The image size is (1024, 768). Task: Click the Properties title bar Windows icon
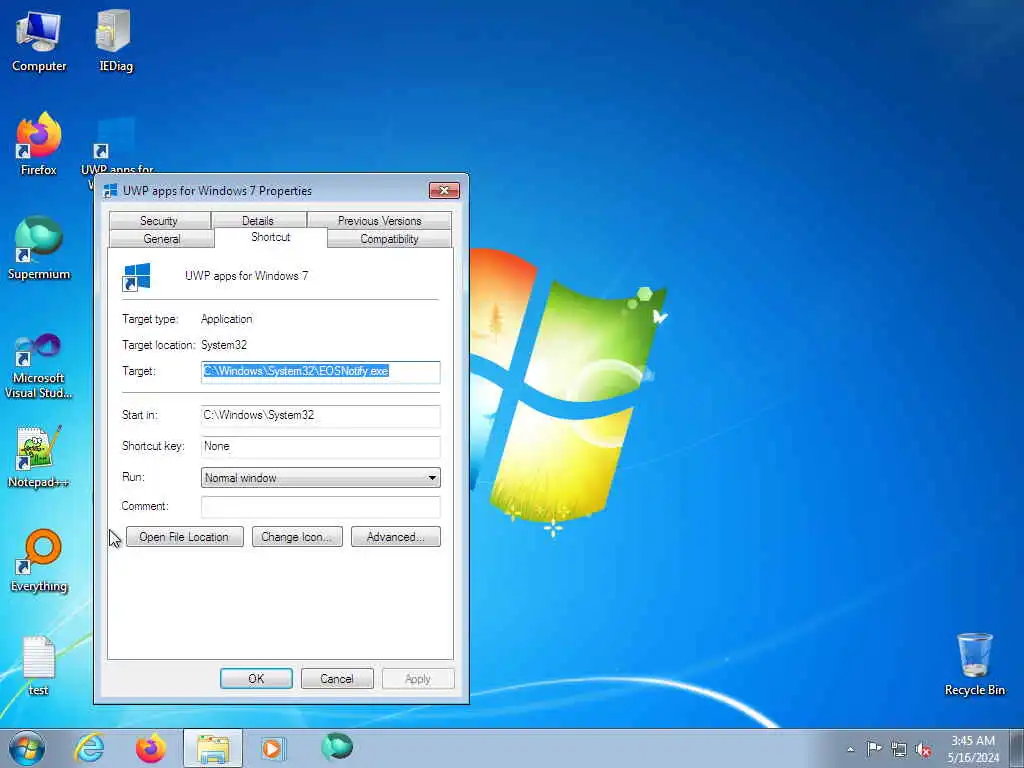[x=110, y=191]
